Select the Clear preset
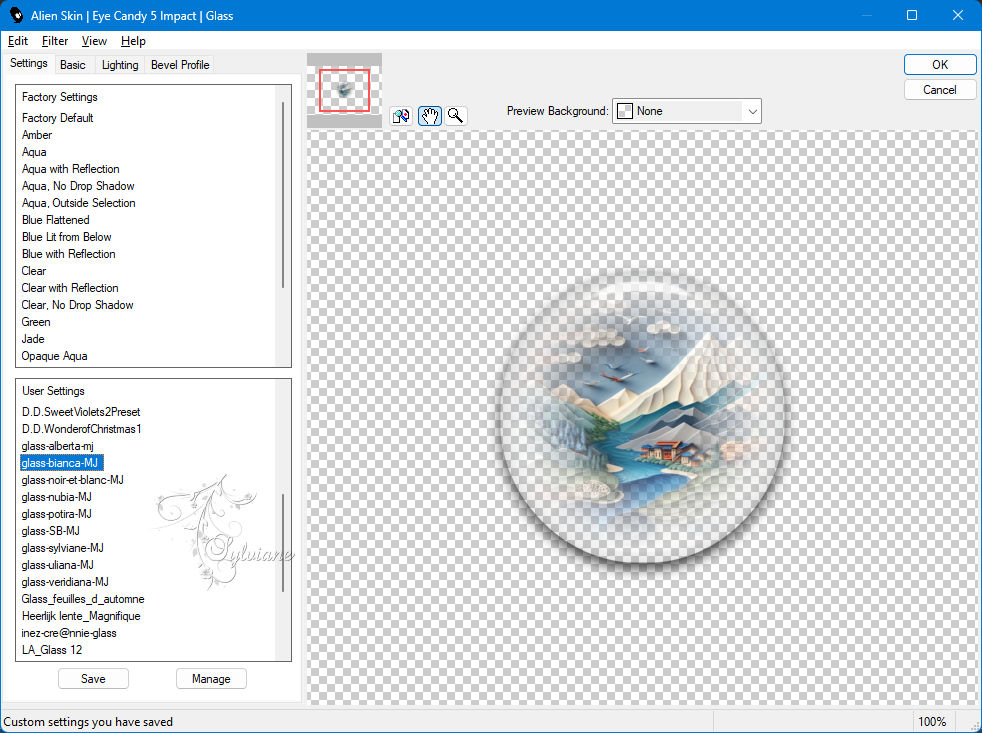This screenshot has width=982, height=733. pos(34,271)
